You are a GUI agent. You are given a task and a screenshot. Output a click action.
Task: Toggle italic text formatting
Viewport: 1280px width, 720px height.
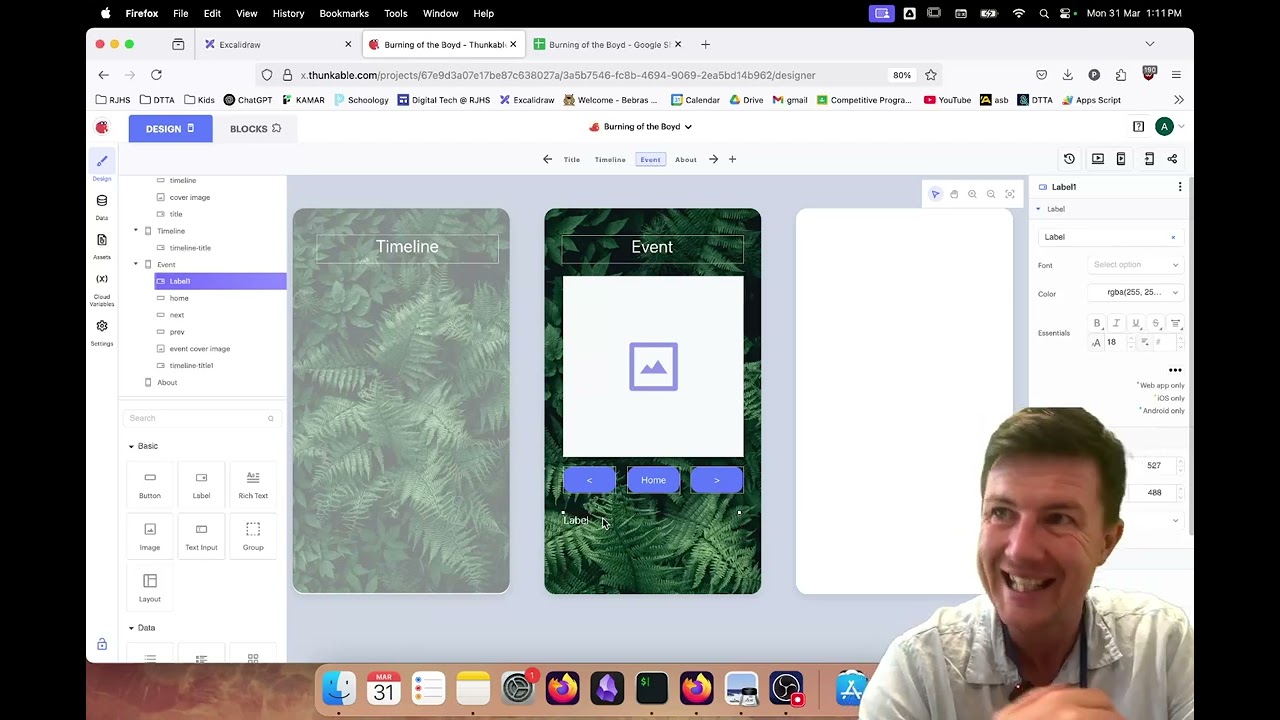pos(1116,323)
